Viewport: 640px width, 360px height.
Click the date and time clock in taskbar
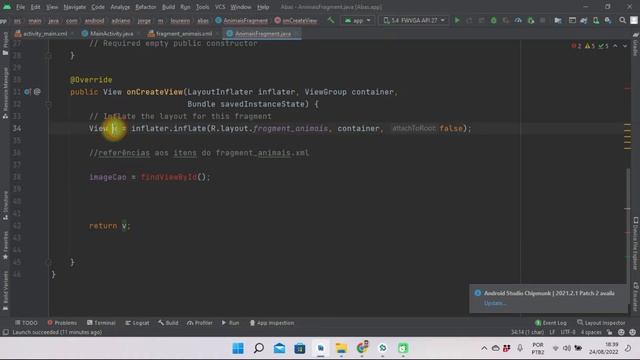603,348
